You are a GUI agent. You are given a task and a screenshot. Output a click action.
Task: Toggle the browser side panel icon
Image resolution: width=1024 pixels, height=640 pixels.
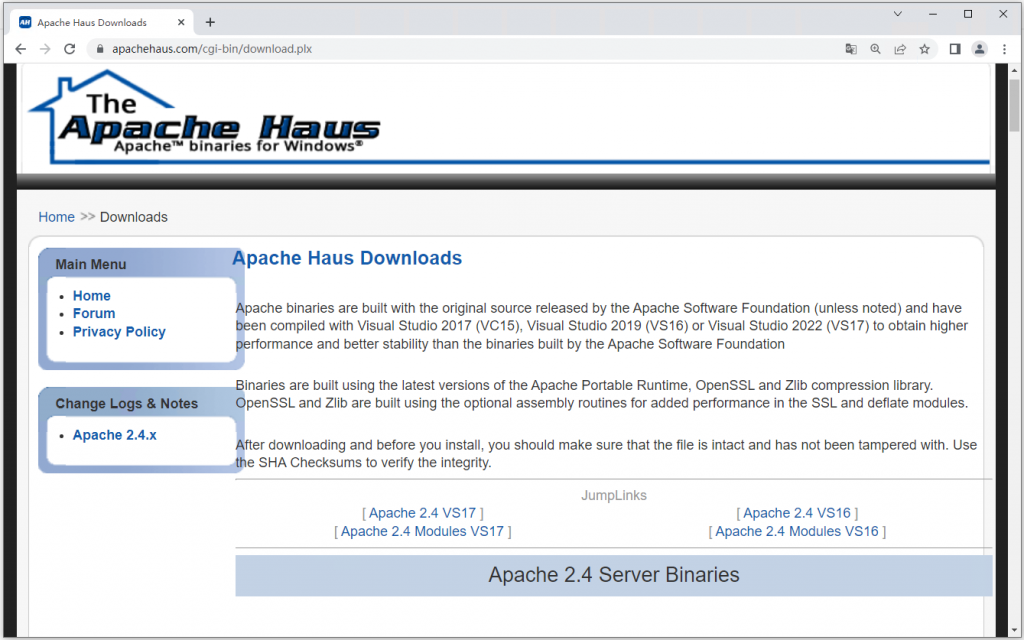(955, 49)
